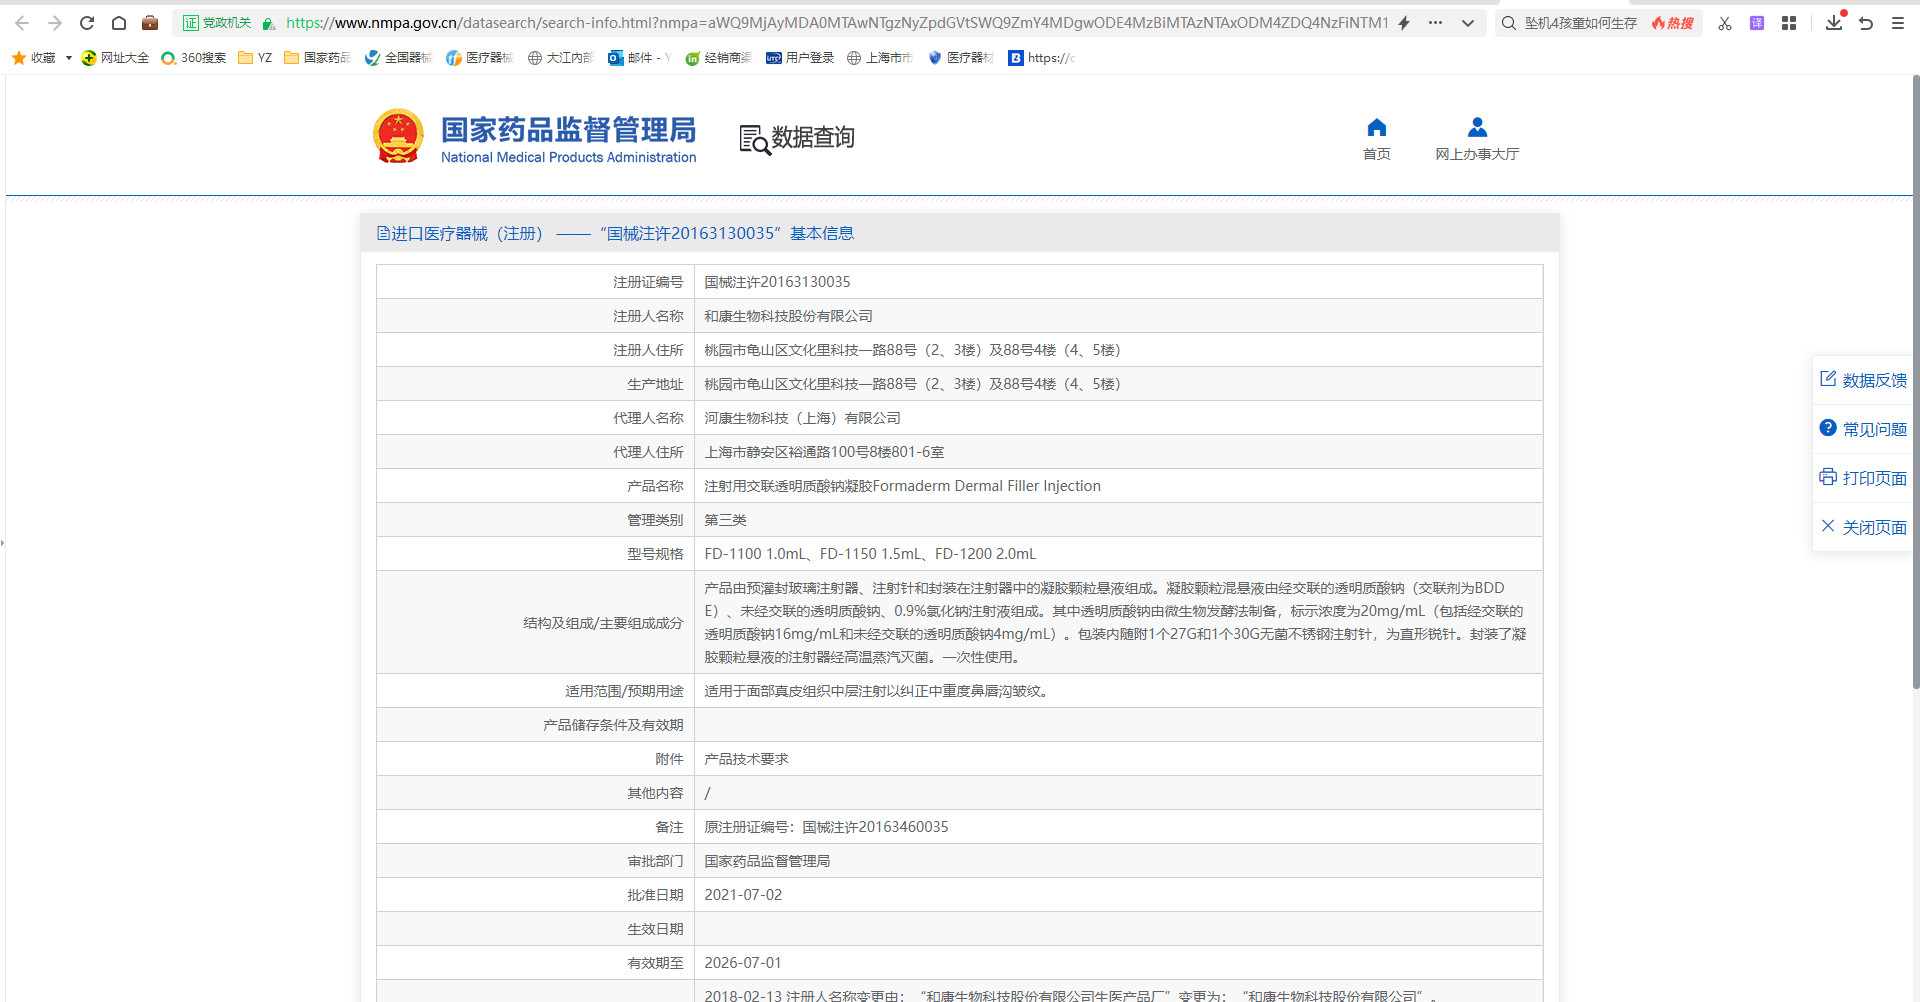This screenshot has width=1920, height=1002.
Task: Open 常见问题 FAQ
Action: coord(1863,429)
